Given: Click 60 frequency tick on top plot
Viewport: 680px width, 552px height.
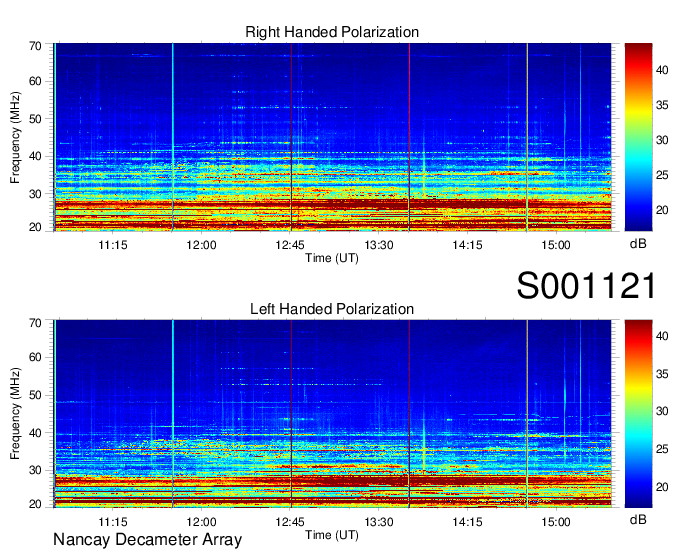Looking at the screenshot, I should point(35,82).
